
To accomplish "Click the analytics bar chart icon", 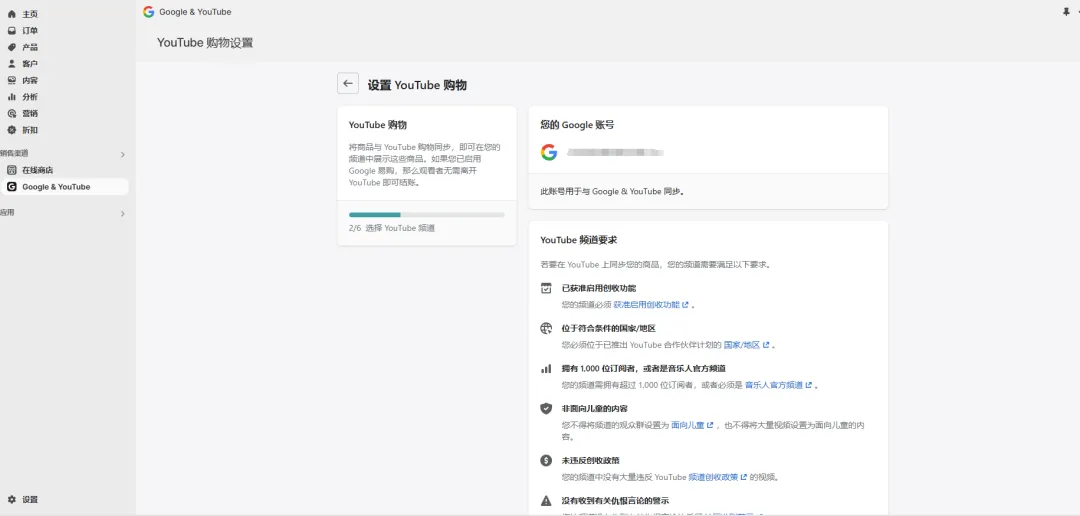I will [12, 96].
